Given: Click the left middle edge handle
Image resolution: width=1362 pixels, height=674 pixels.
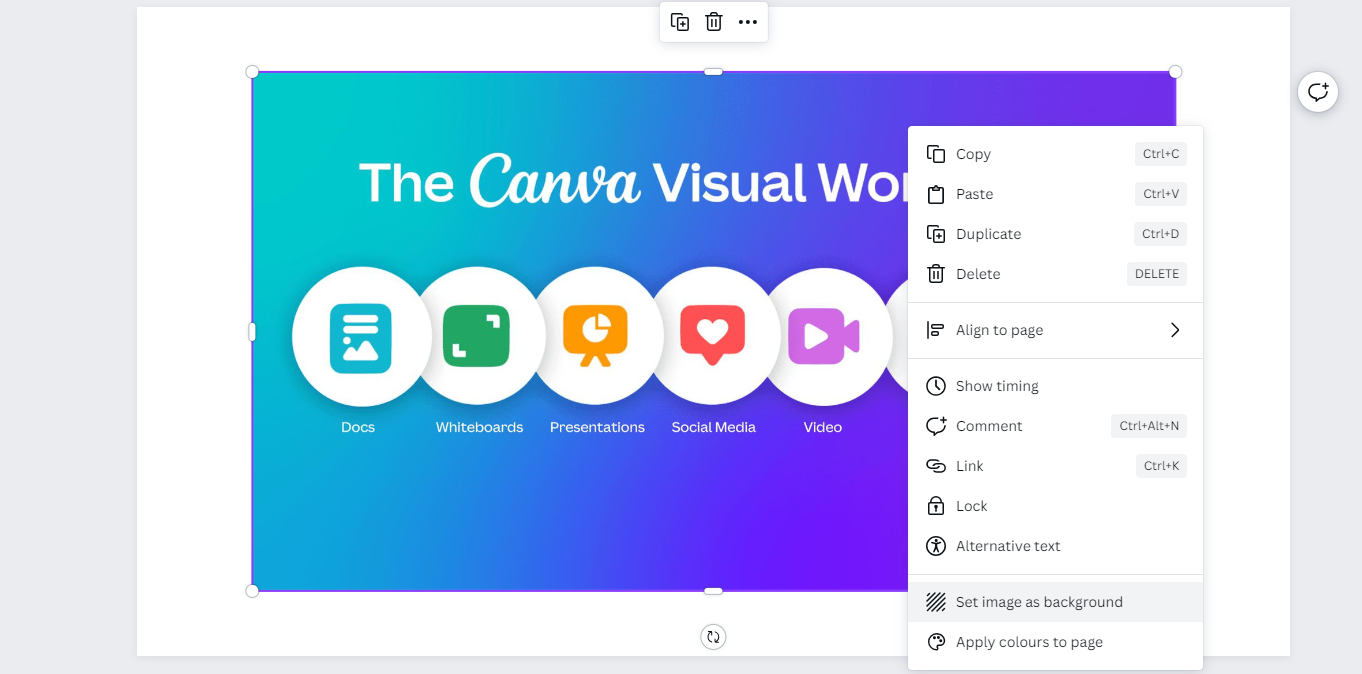Looking at the screenshot, I should tap(252, 331).
